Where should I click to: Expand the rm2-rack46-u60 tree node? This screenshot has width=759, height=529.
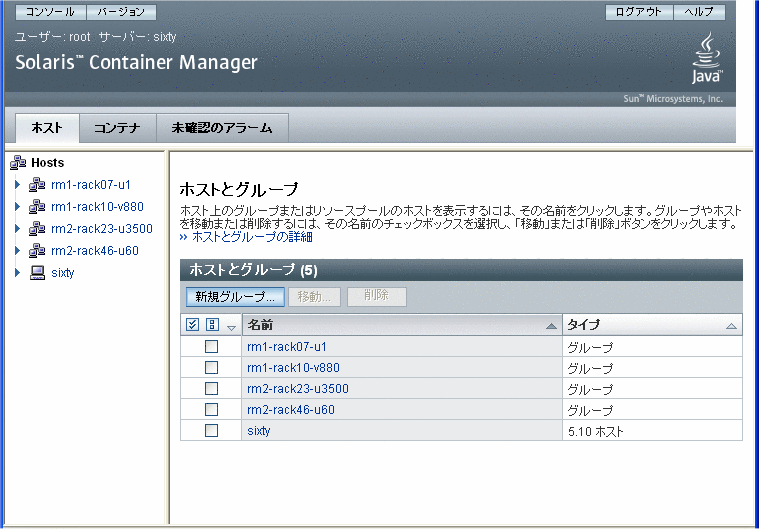pyautogui.click(x=17, y=251)
